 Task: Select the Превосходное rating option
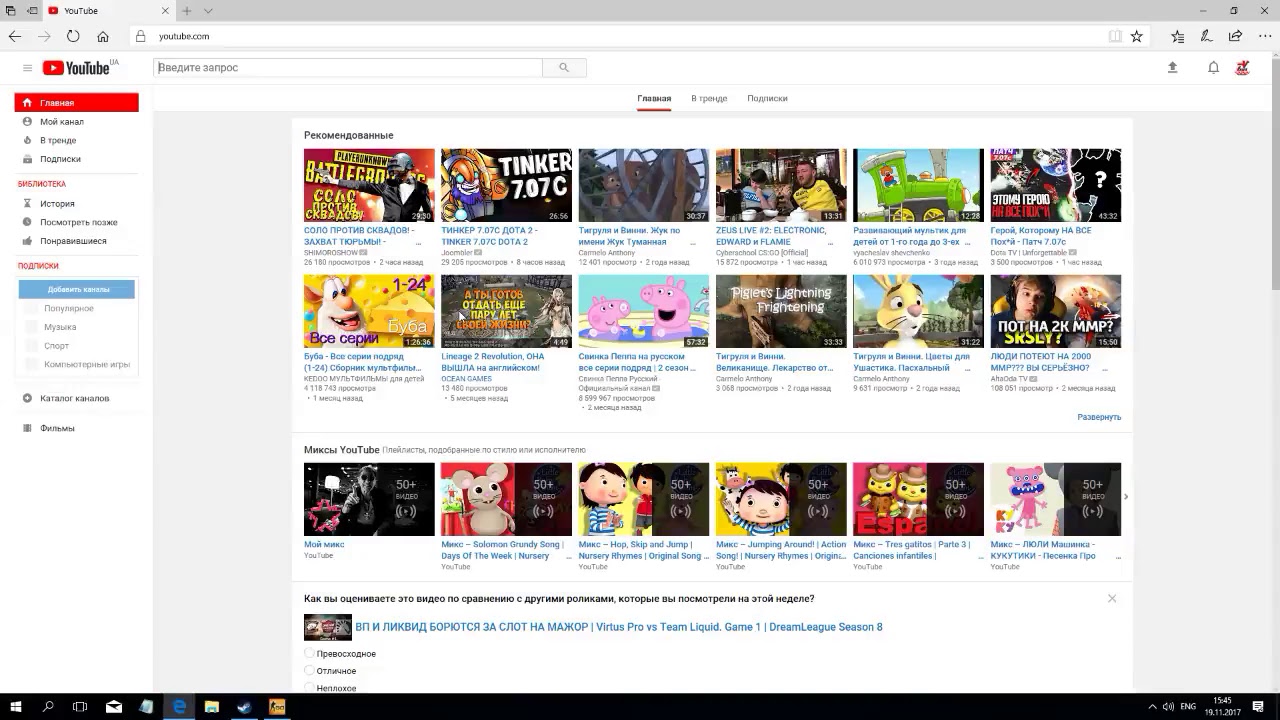pos(309,654)
